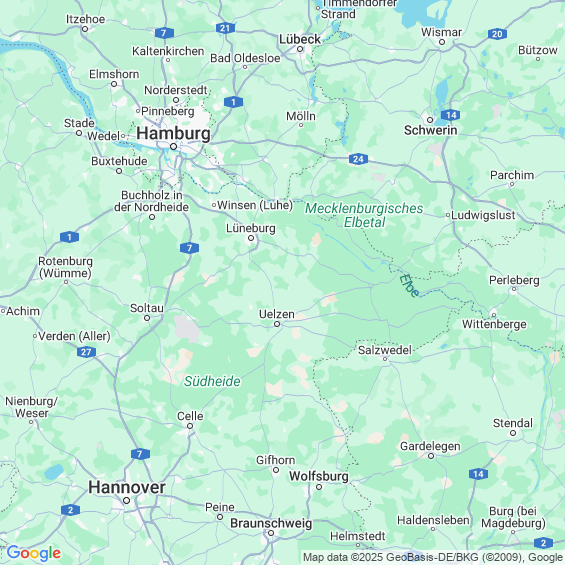
Task: Click the Map data copyright text
Action: tap(433, 557)
